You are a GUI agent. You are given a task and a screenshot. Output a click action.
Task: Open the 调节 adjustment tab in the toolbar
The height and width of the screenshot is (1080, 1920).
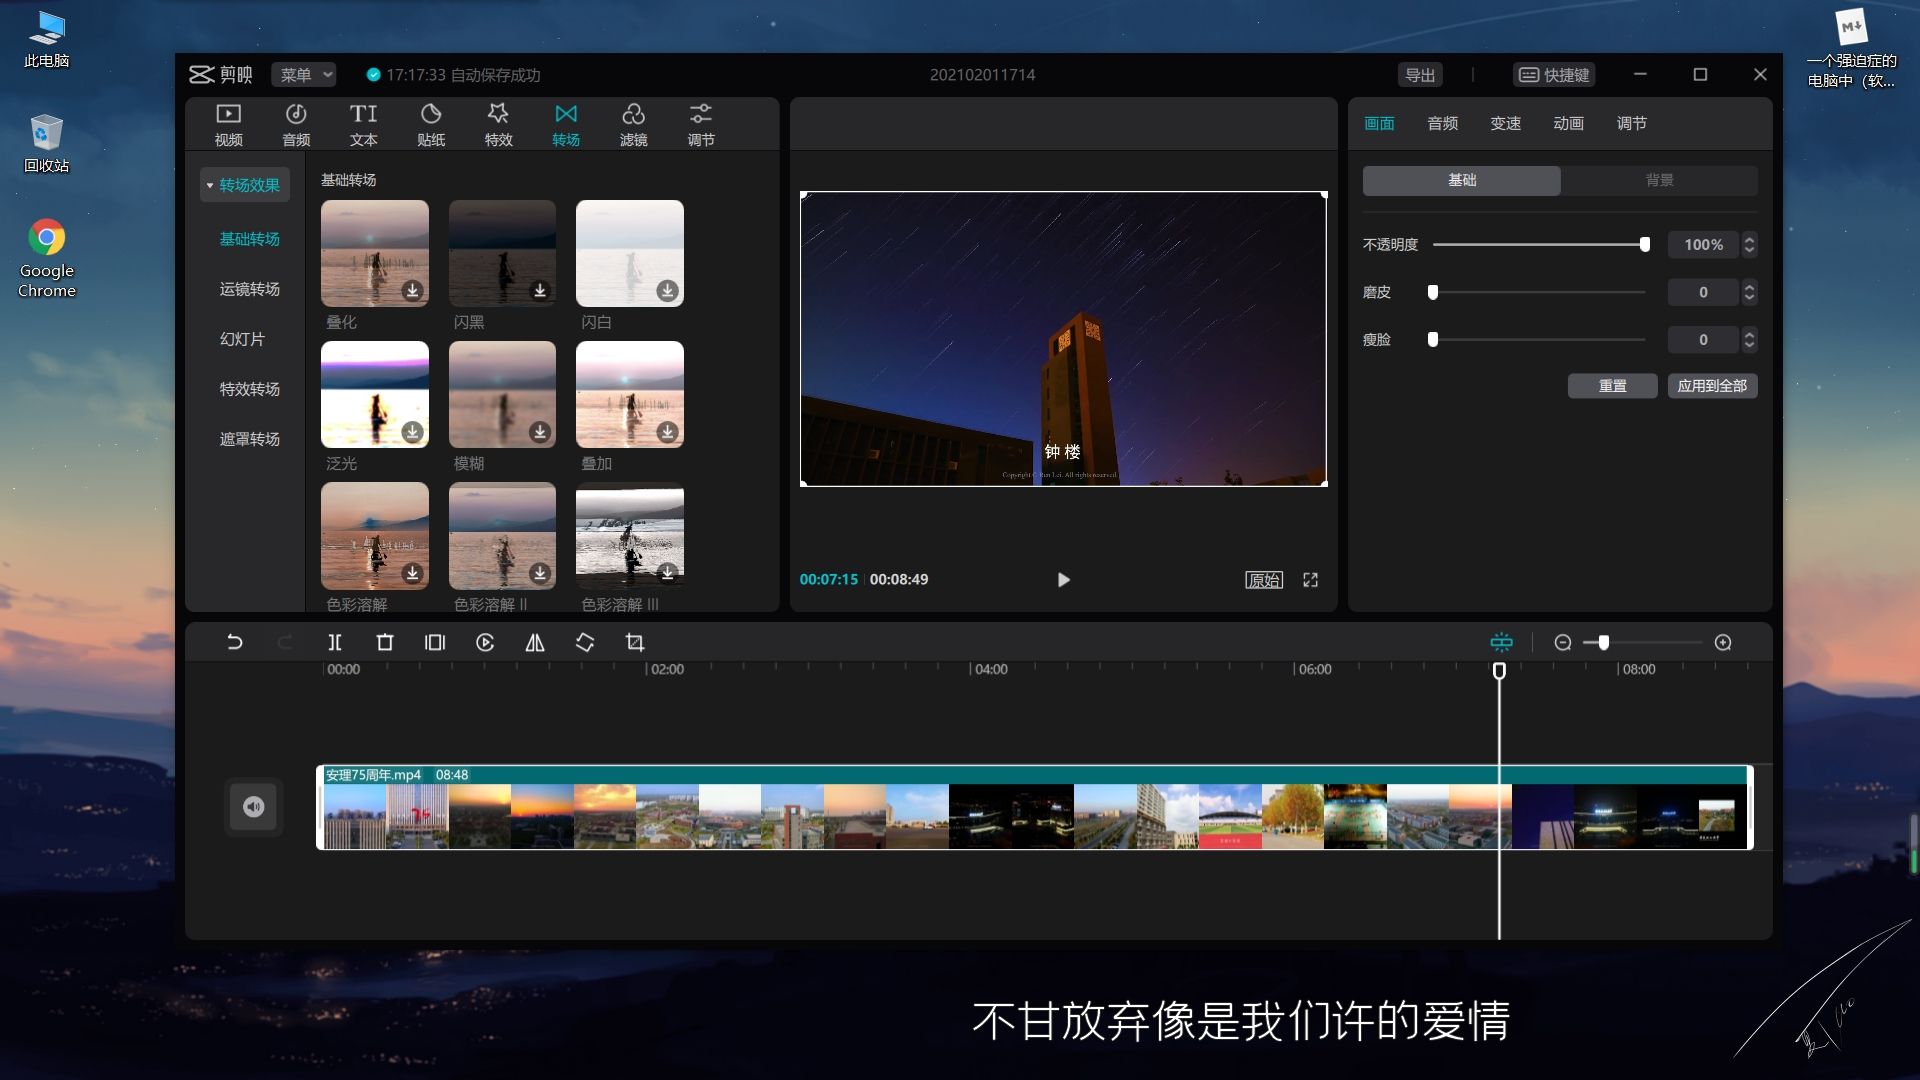[701, 125]
